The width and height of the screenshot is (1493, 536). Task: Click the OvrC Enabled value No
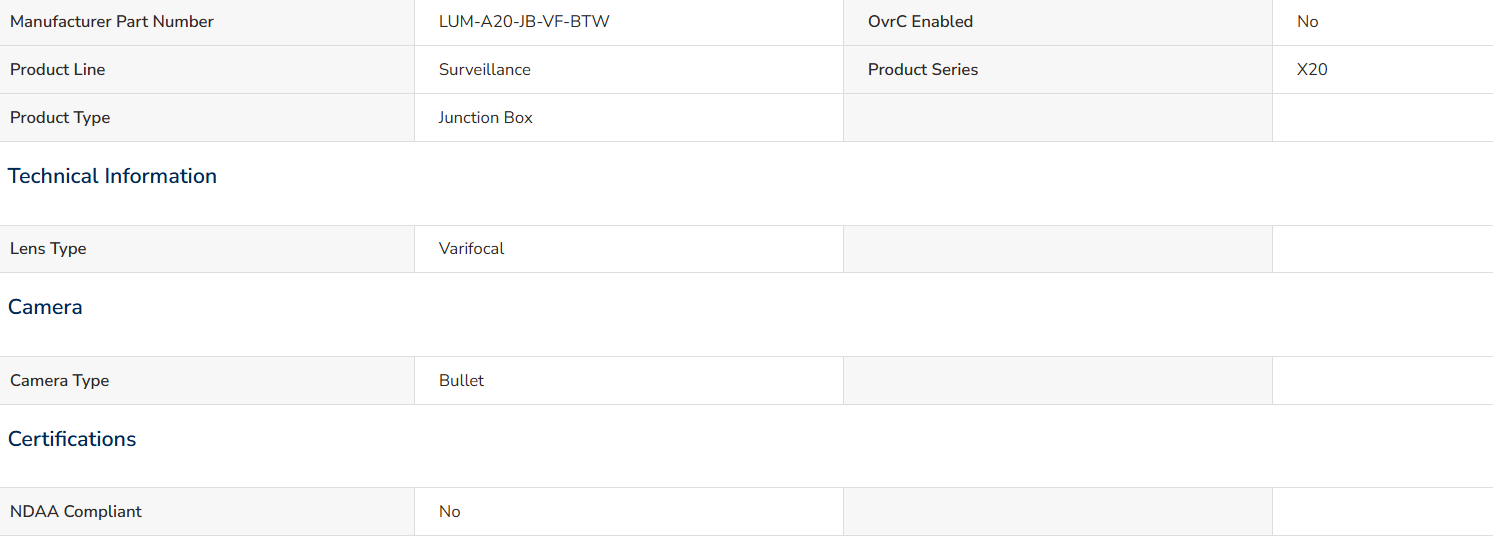(x=1307, y=21)
